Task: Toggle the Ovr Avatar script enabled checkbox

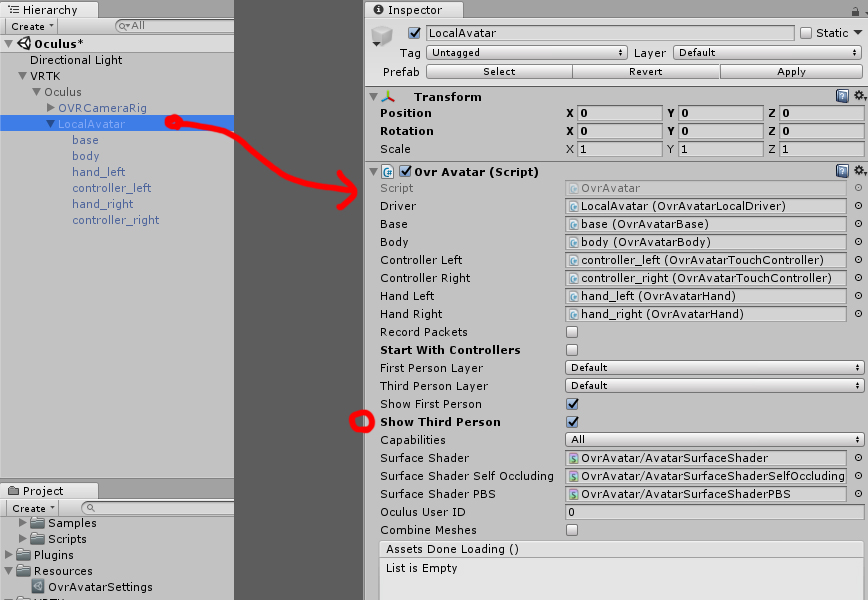Action: [405, 172]
